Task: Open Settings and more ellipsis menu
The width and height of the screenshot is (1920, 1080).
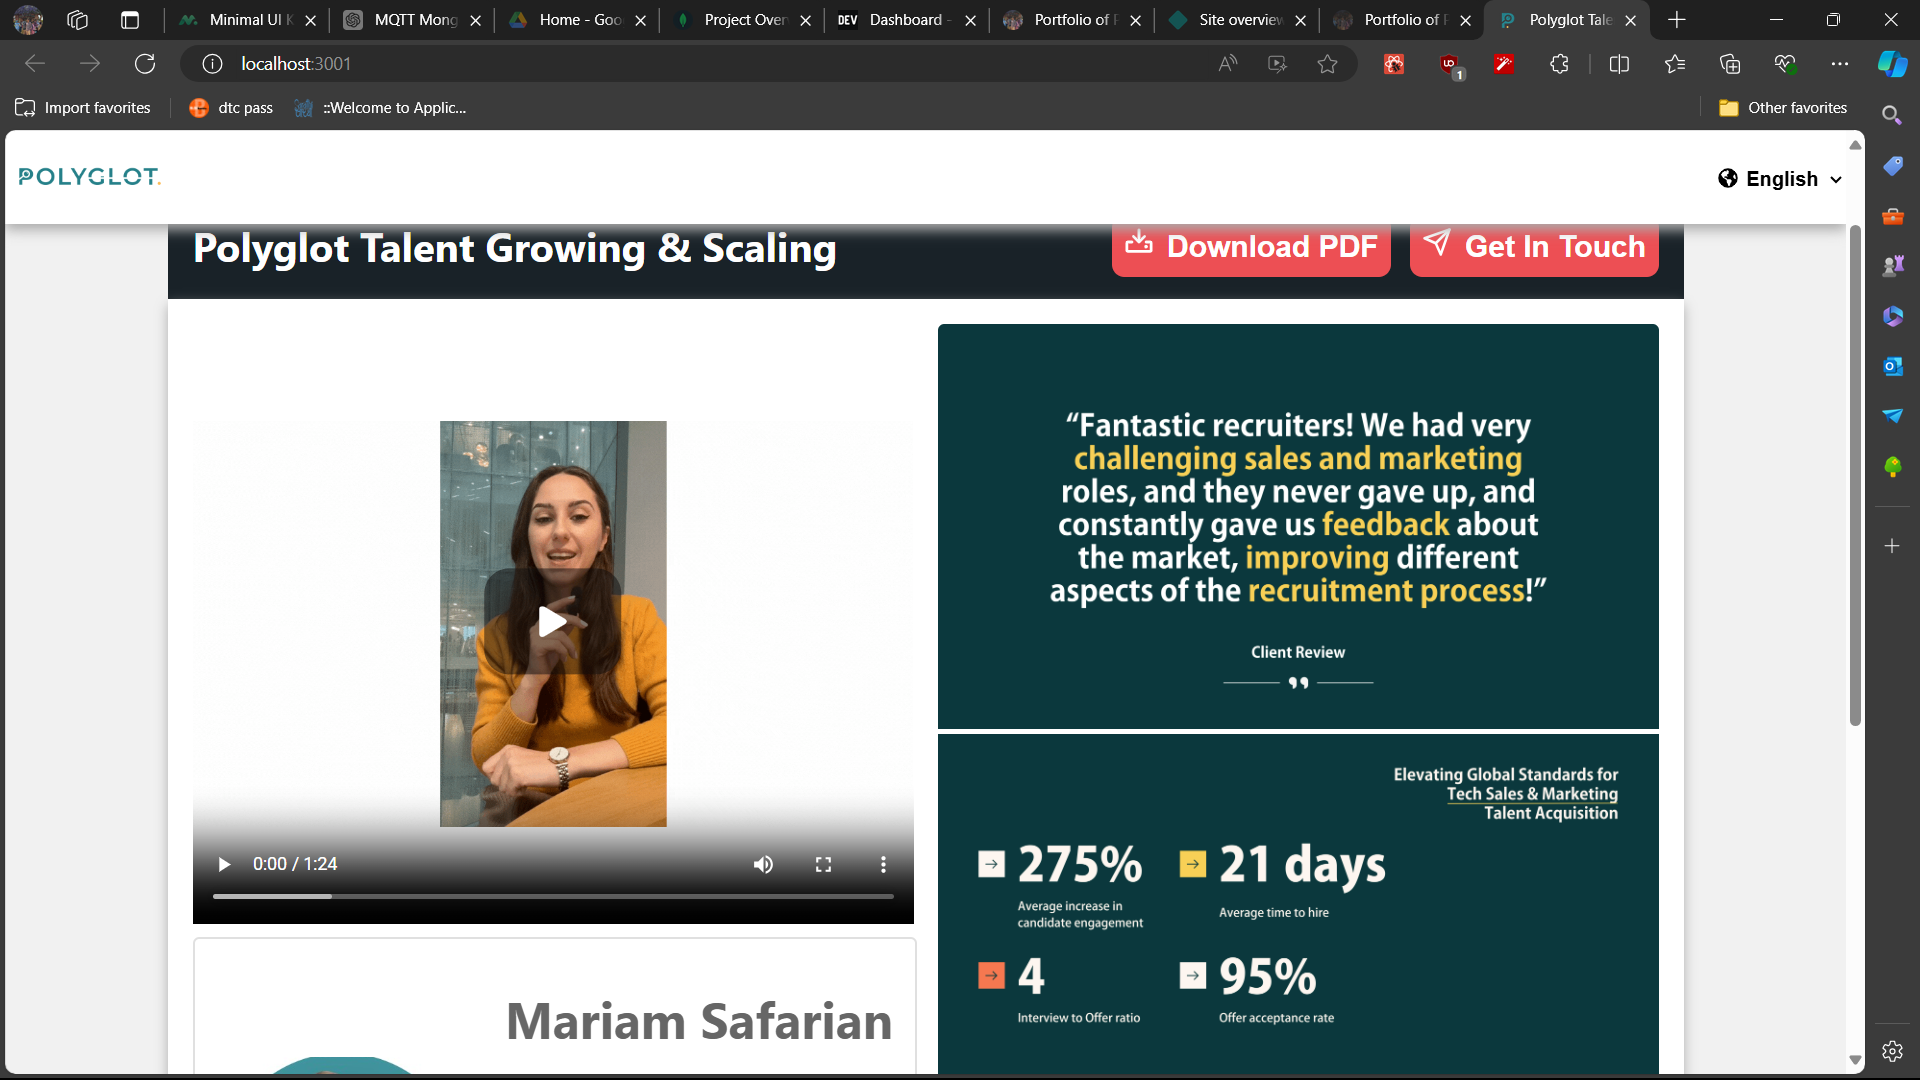Action: point(1839,64)
